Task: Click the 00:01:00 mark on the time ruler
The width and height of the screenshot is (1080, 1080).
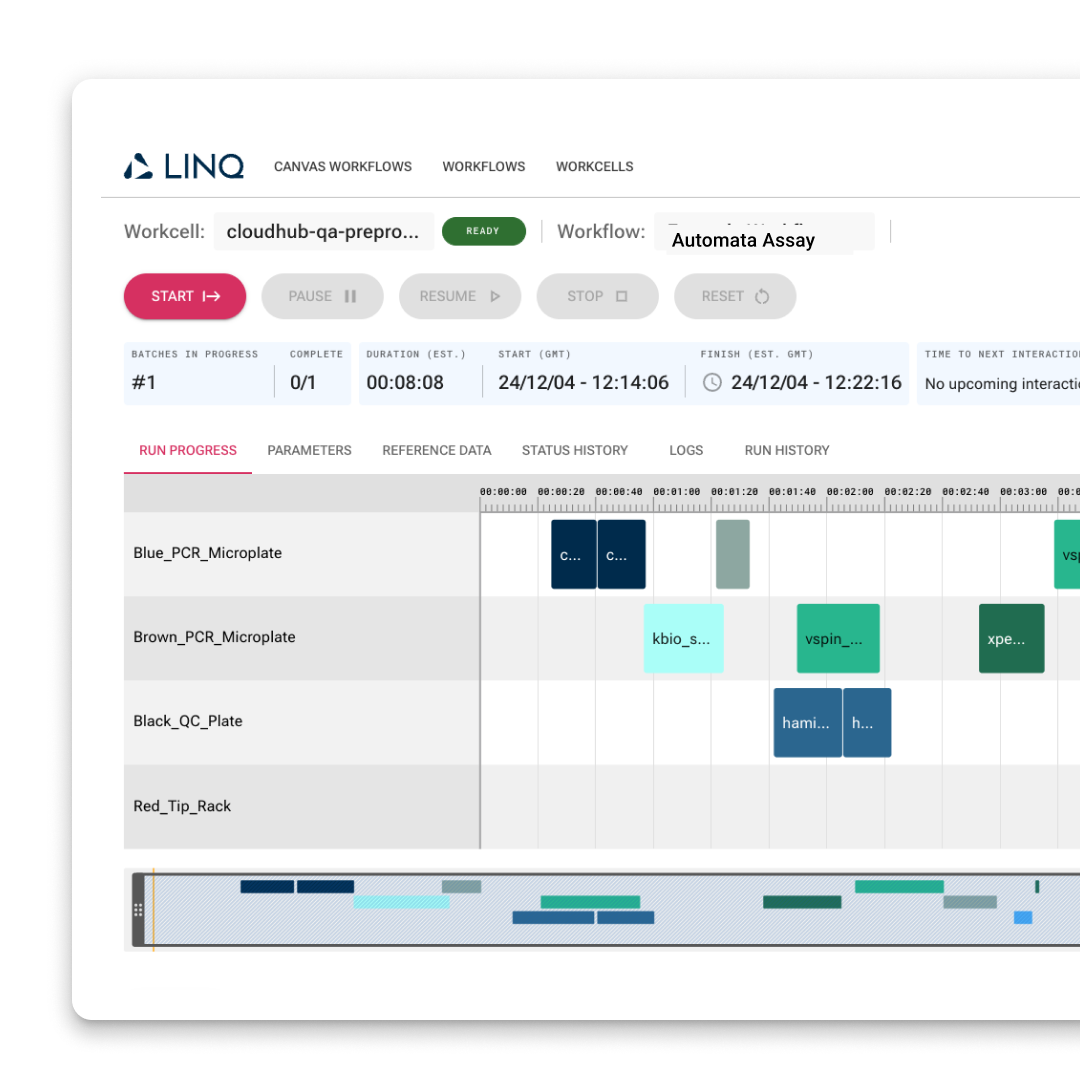Action: click(676, 492)
